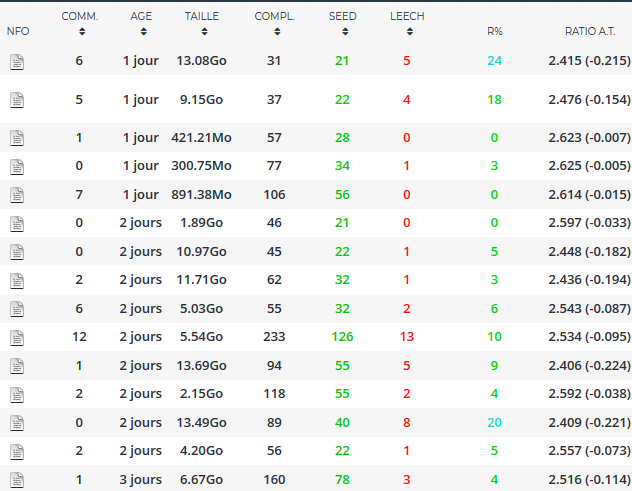Image resolution: width=632 pixels, height=491 pixels.
Task: Open NFO icon for 10.97Go row
Action: click(17, 252)
